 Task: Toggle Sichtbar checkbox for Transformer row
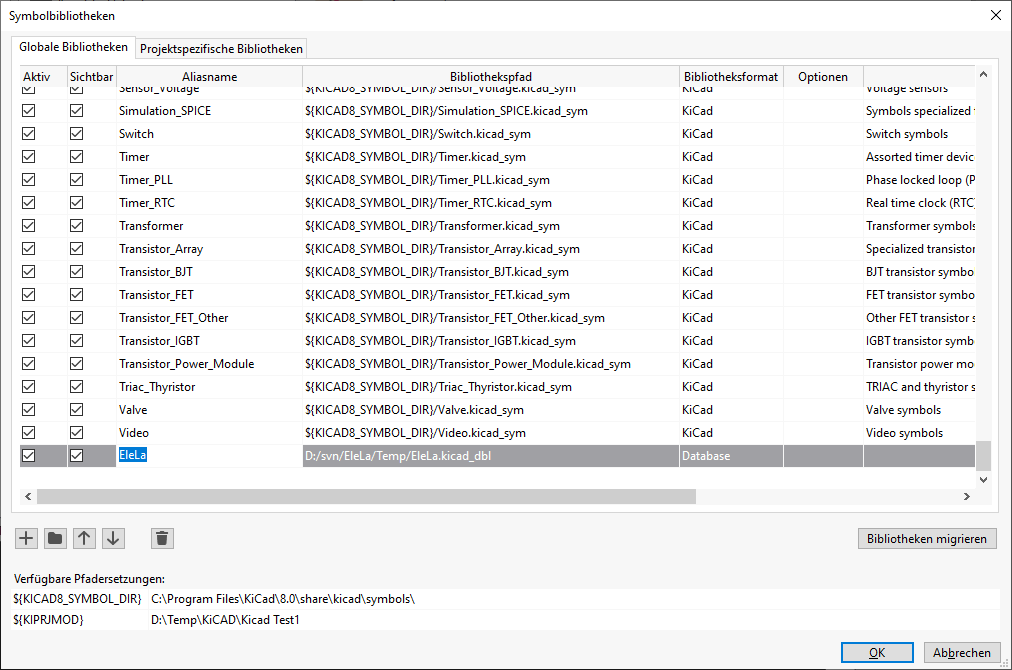pyautogui.click(x=77, y=226)
